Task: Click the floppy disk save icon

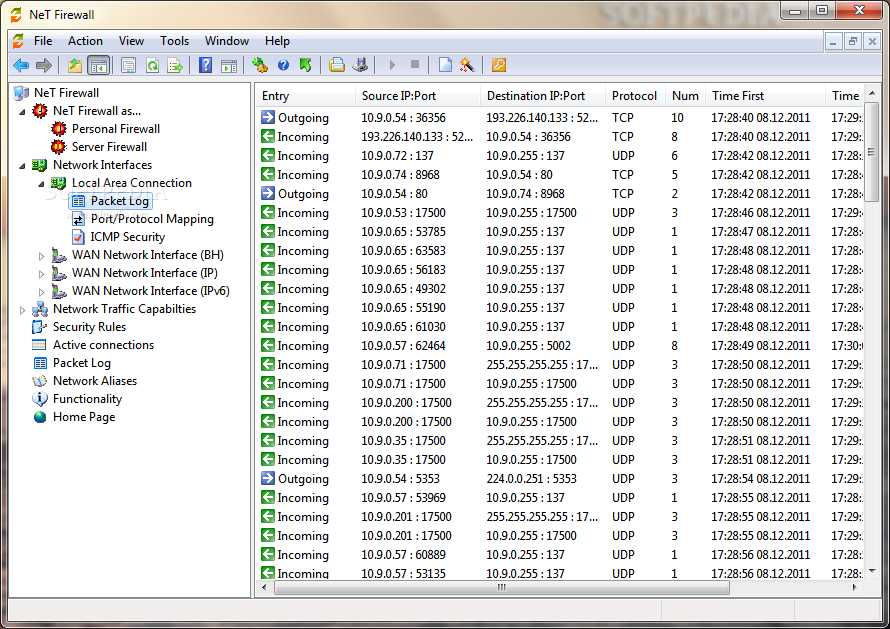Action: click(x=360, y=65)
